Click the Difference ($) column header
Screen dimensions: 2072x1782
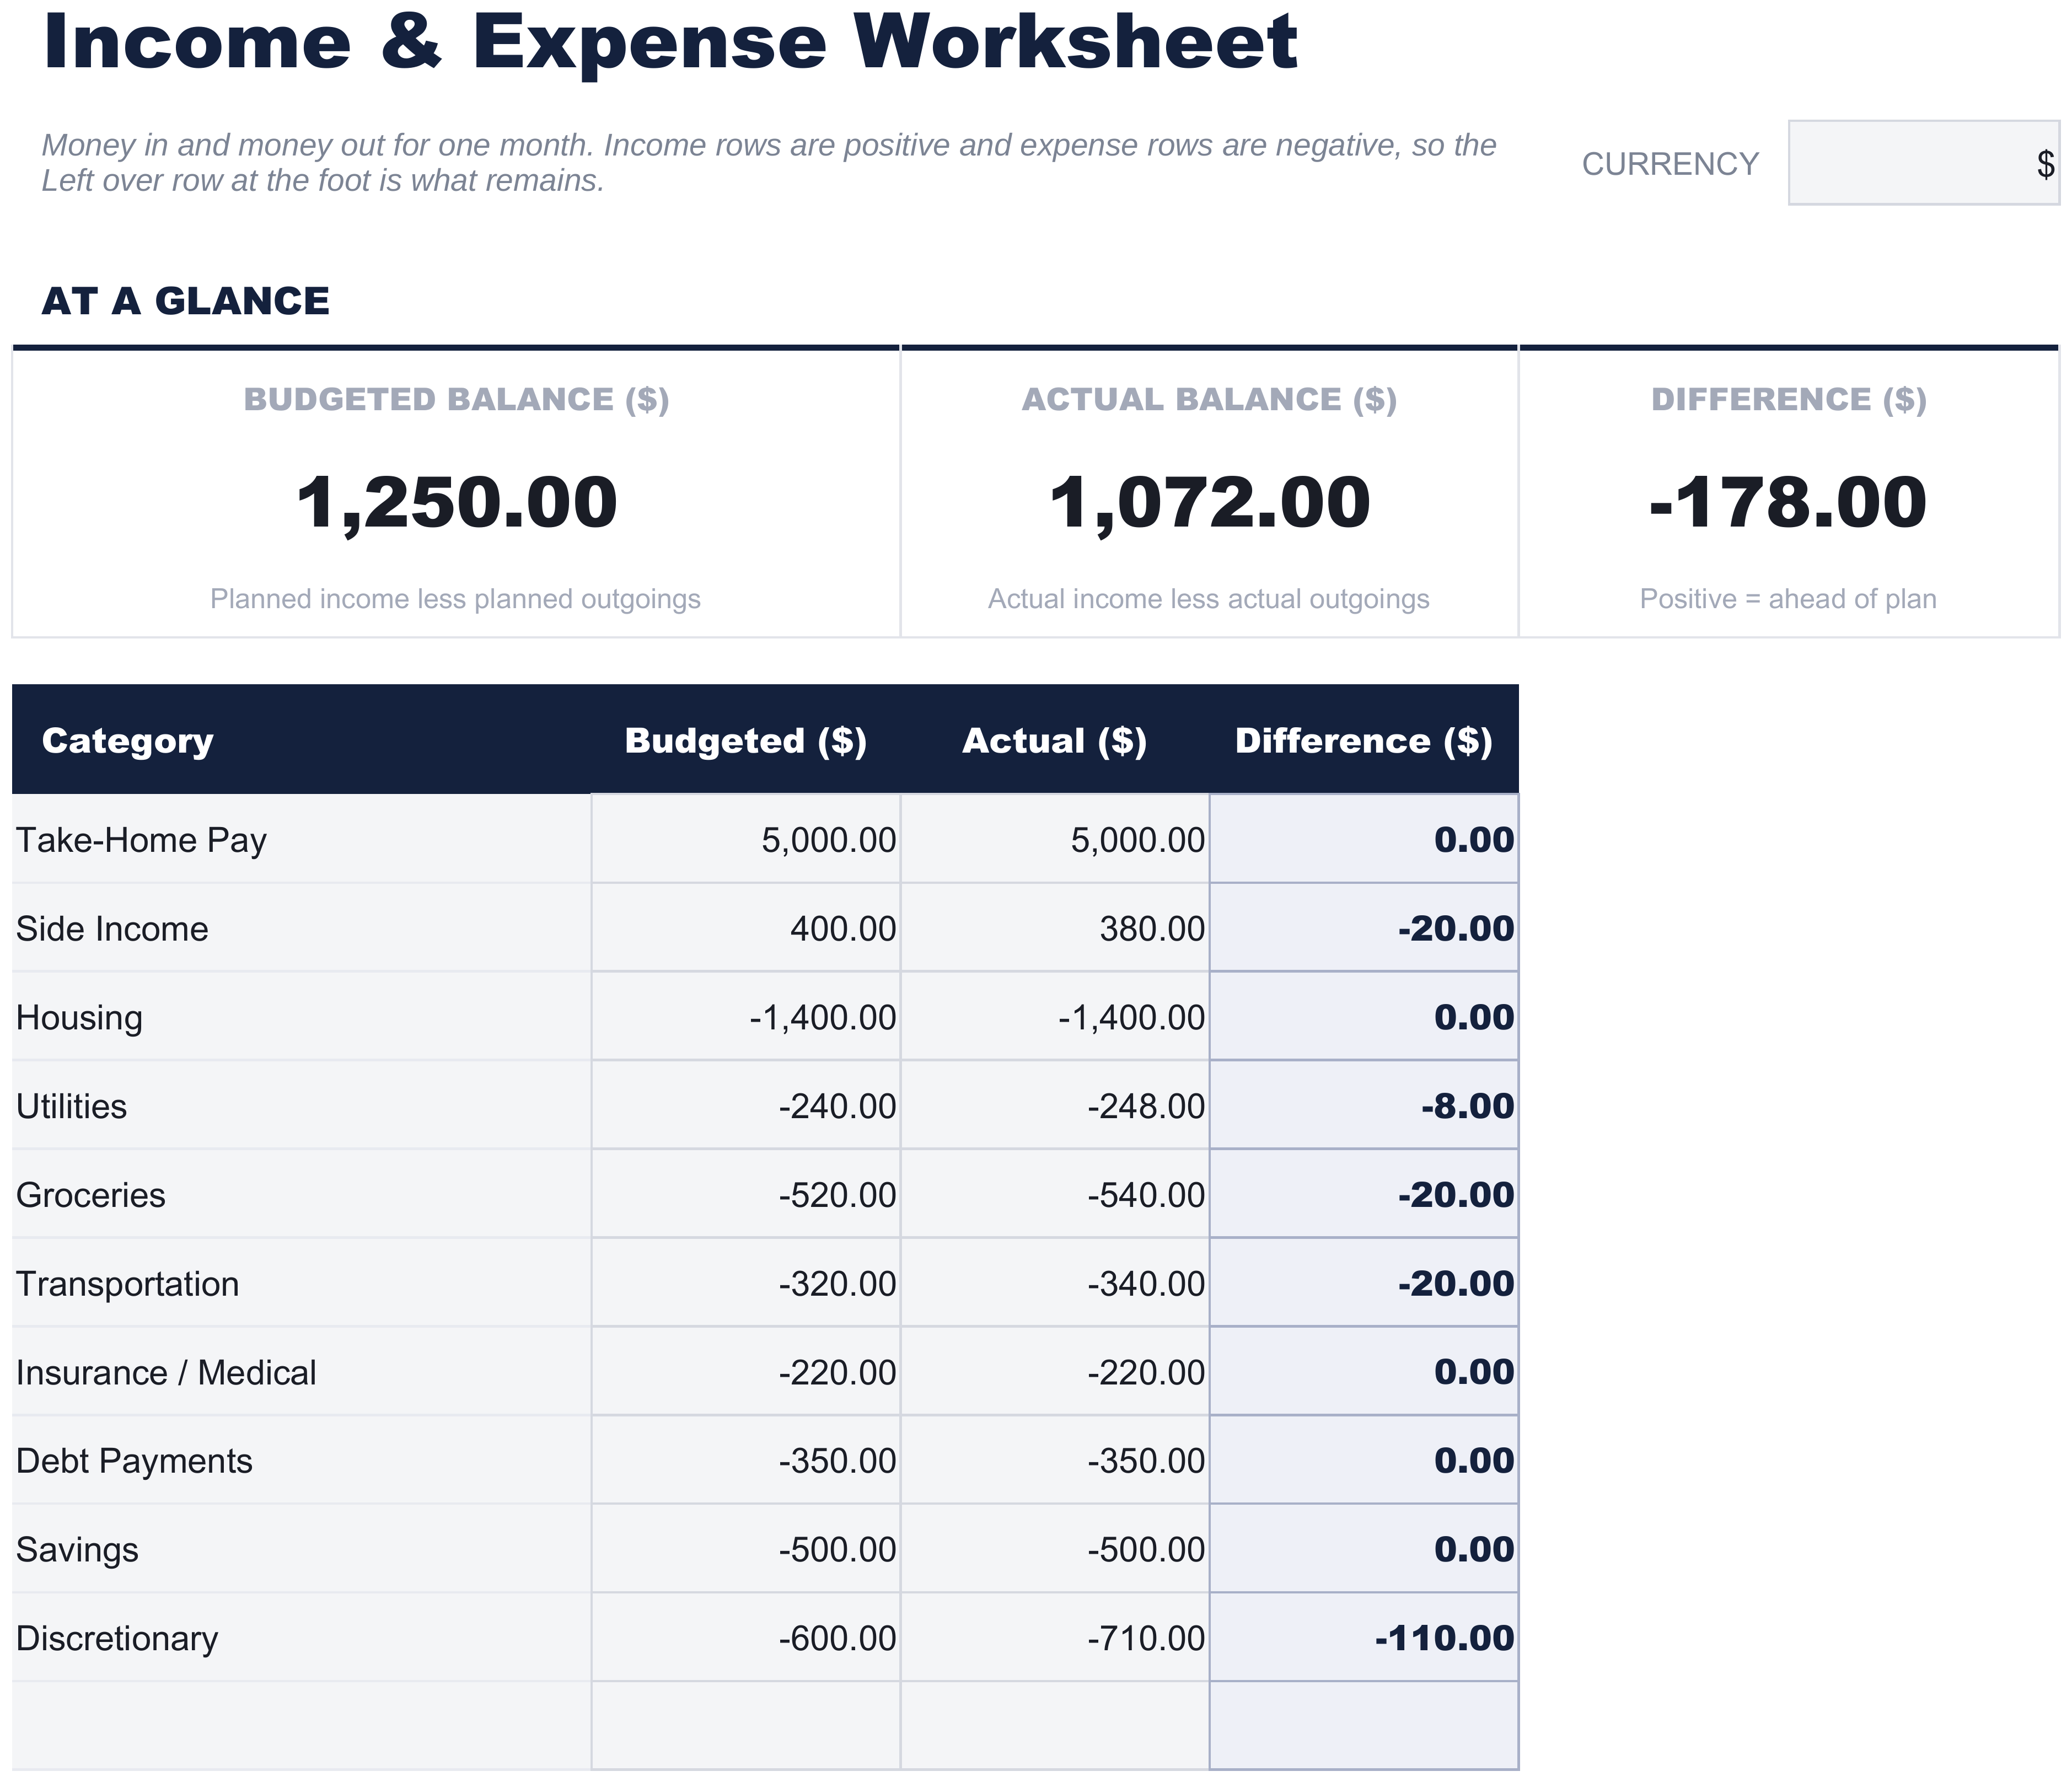tap(1364, 740)
